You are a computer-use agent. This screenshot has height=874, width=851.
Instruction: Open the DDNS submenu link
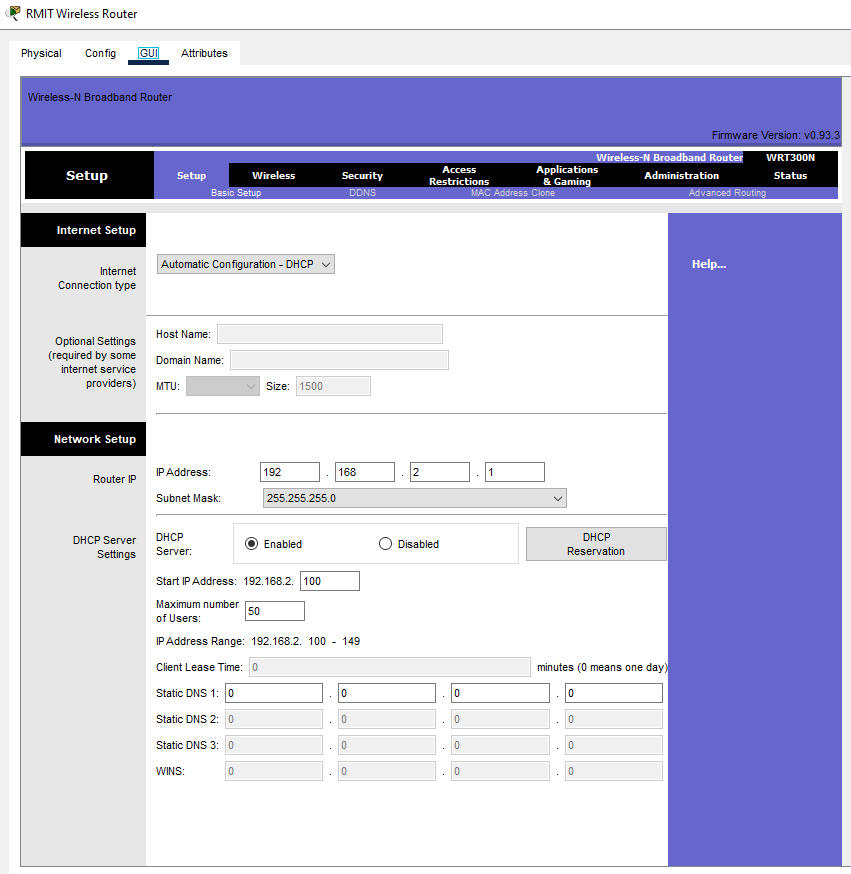click(x=363, y=193)
